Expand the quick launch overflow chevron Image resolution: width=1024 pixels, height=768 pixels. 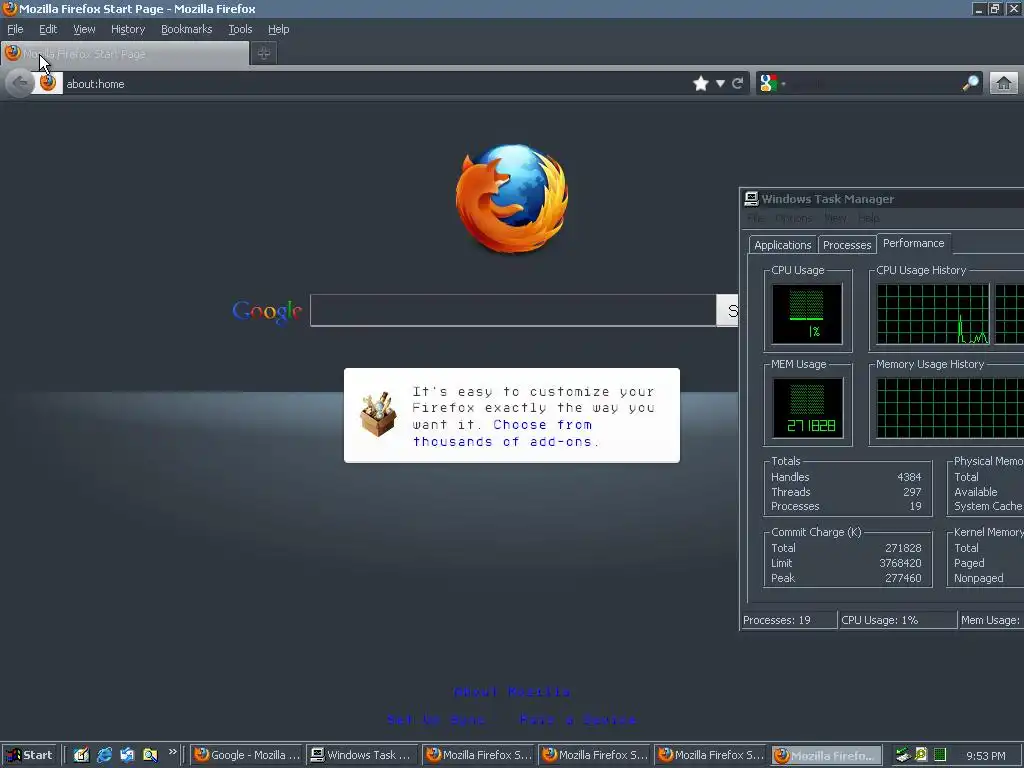coord(172,752)
